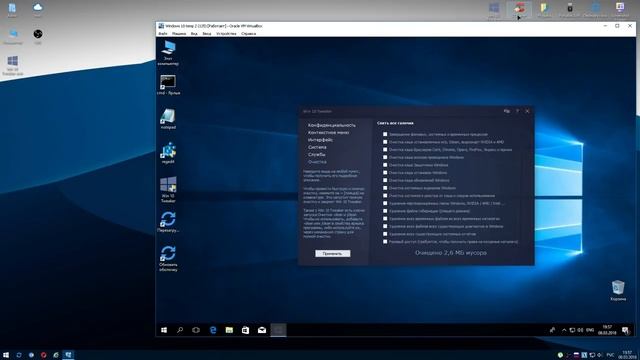Switch to Конфиденциальность section in Tweaker
Screen dimensions: 640x360
click(x=331, y=125)
